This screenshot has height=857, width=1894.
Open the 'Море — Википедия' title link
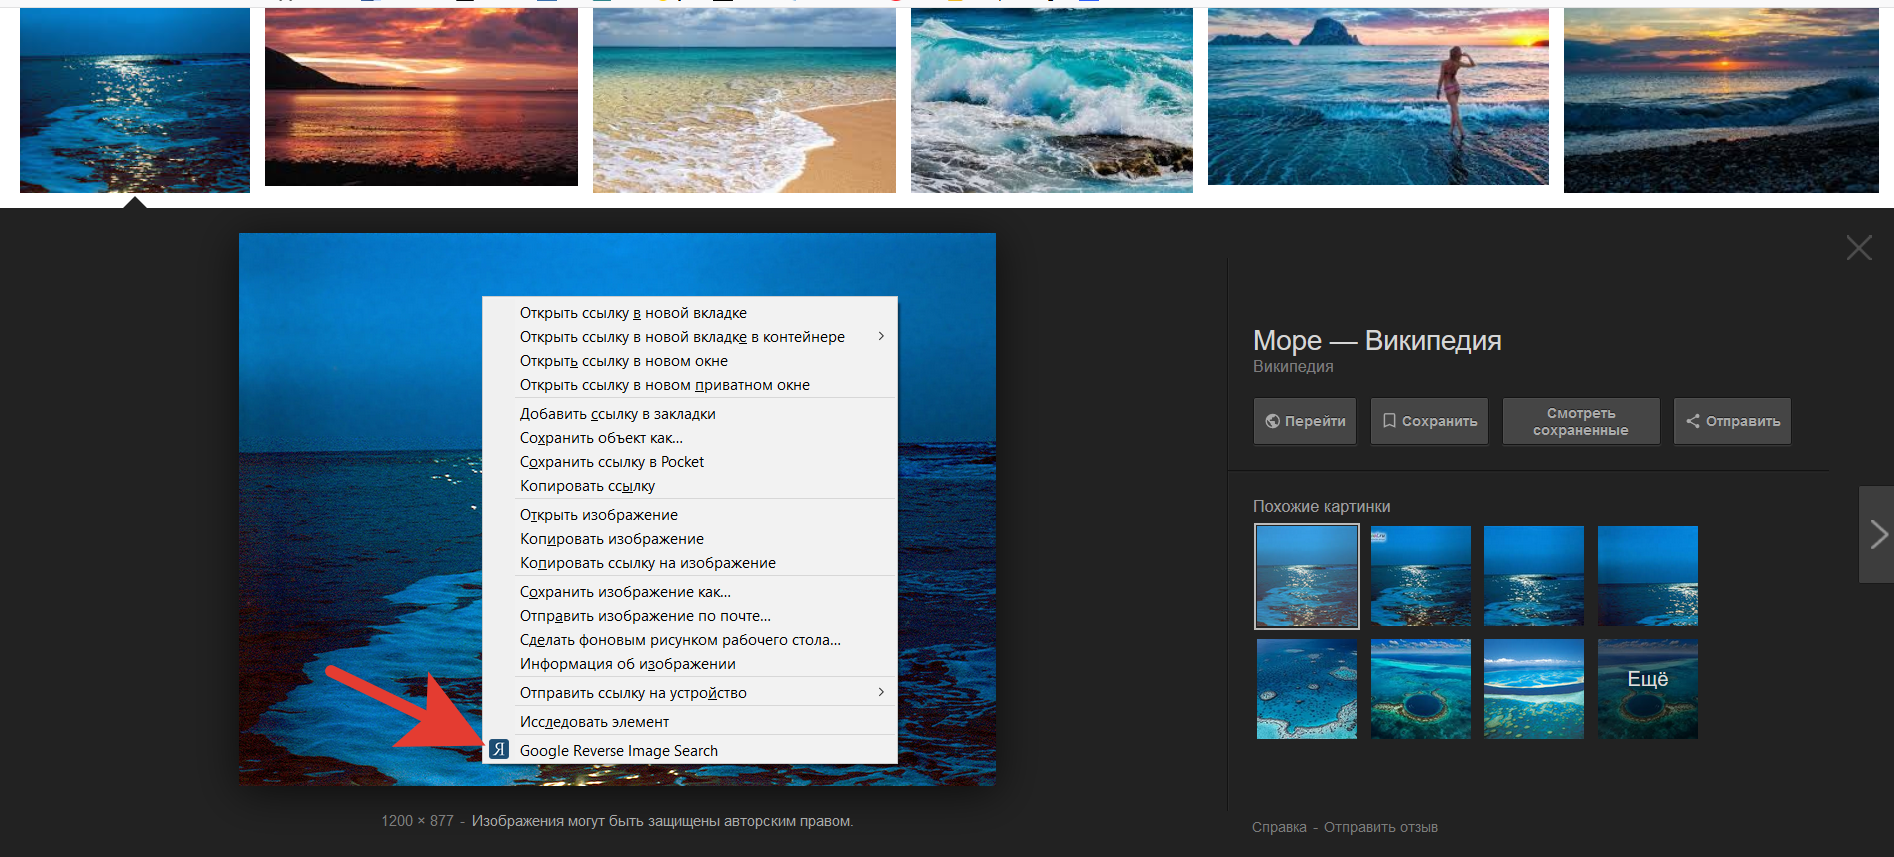pyautogui.click(x=1376, y=341)
